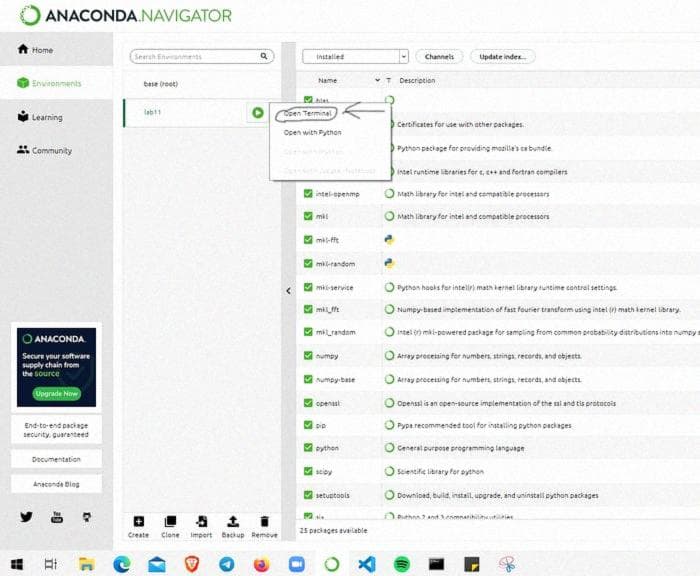Screen dimensions: 700x576
Task: Uncheck the mkl-random package checkbox
Action: [308, 263]
